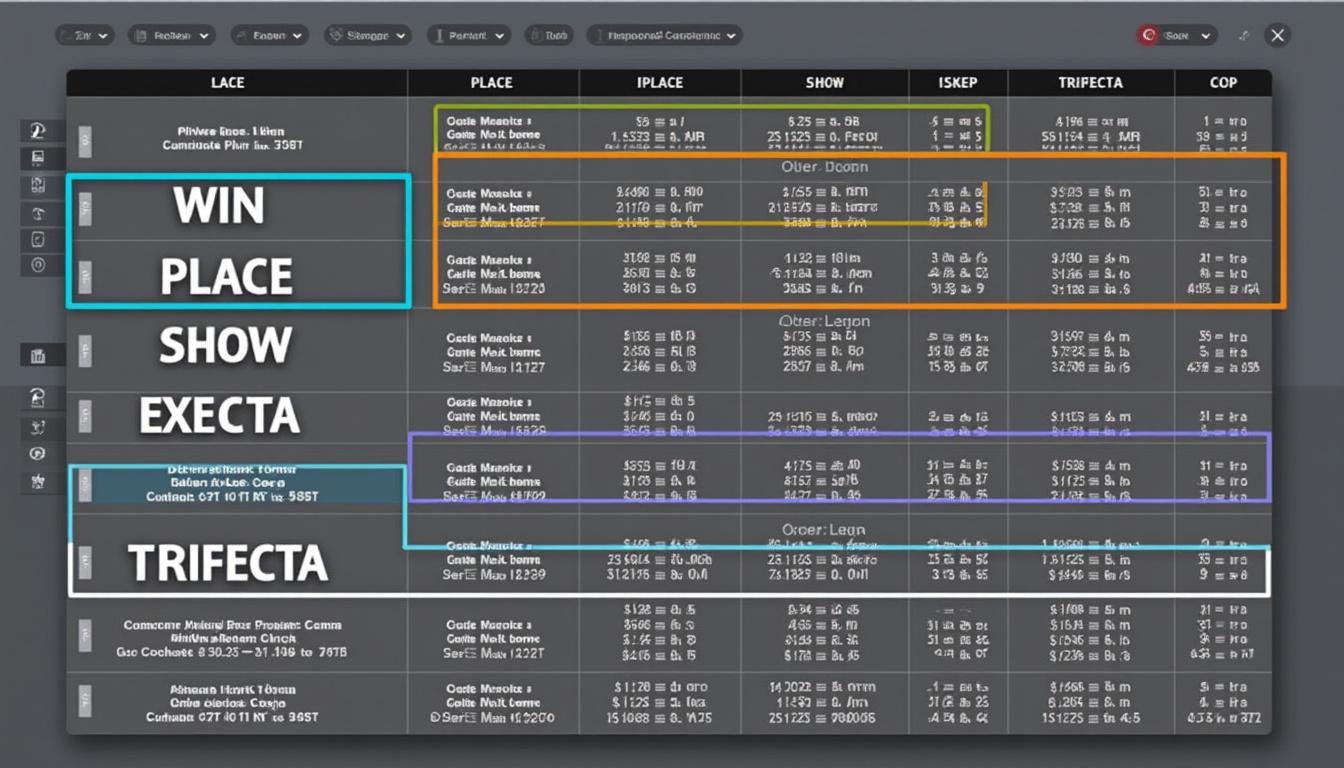Viewport: 1344px width, 768px height.
Task: Click the SHOW column header
Action: coord(824,83)
